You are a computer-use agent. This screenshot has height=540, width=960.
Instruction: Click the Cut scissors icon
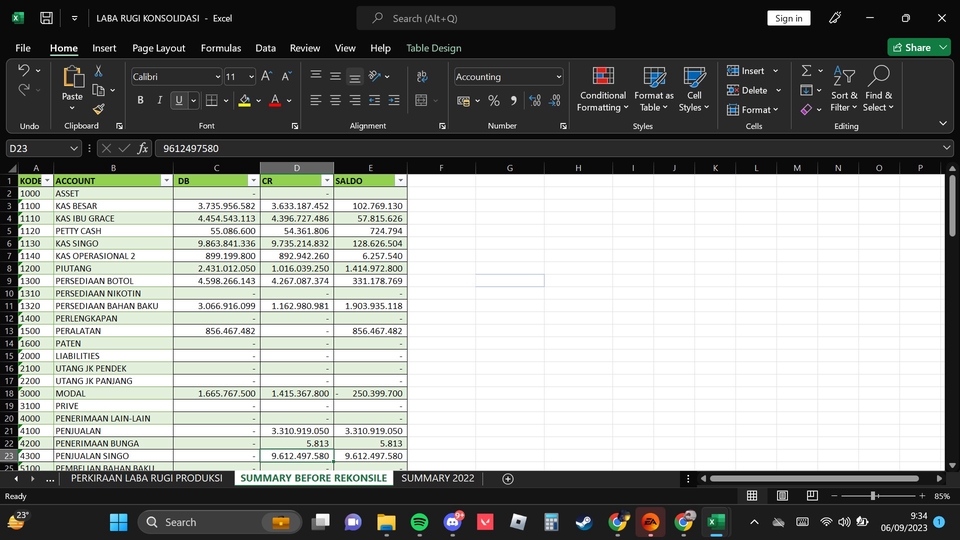98,71
